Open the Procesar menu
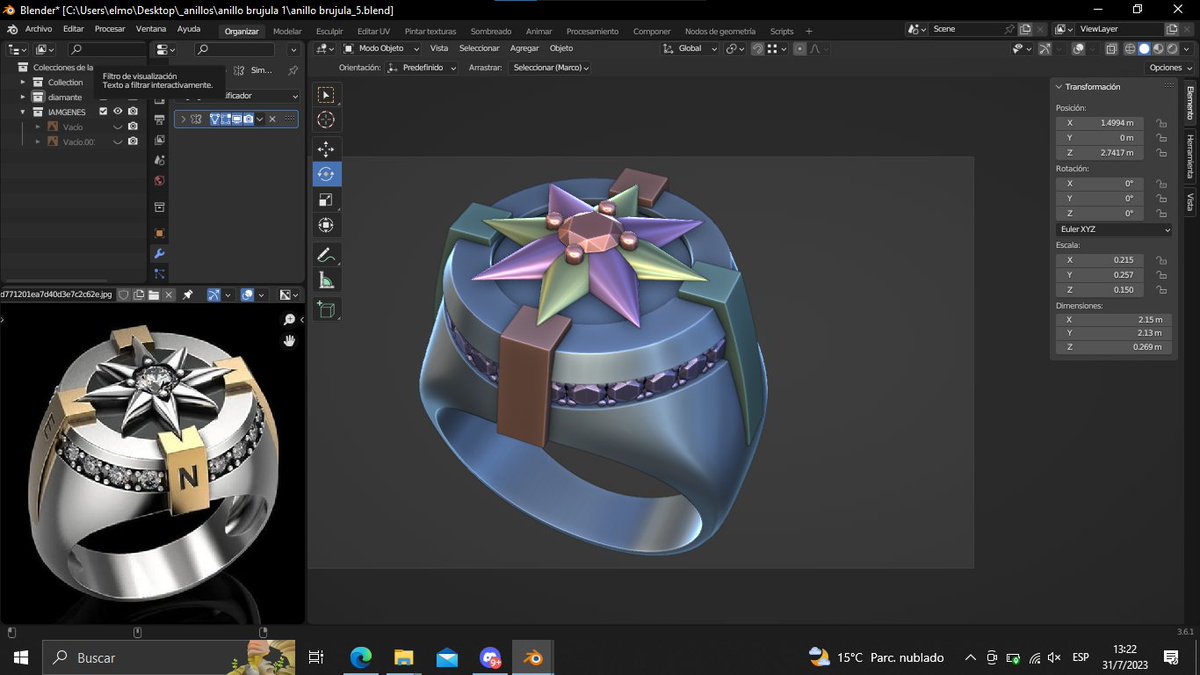Viewport: 1200px width, 675px height. coord(110,30)
